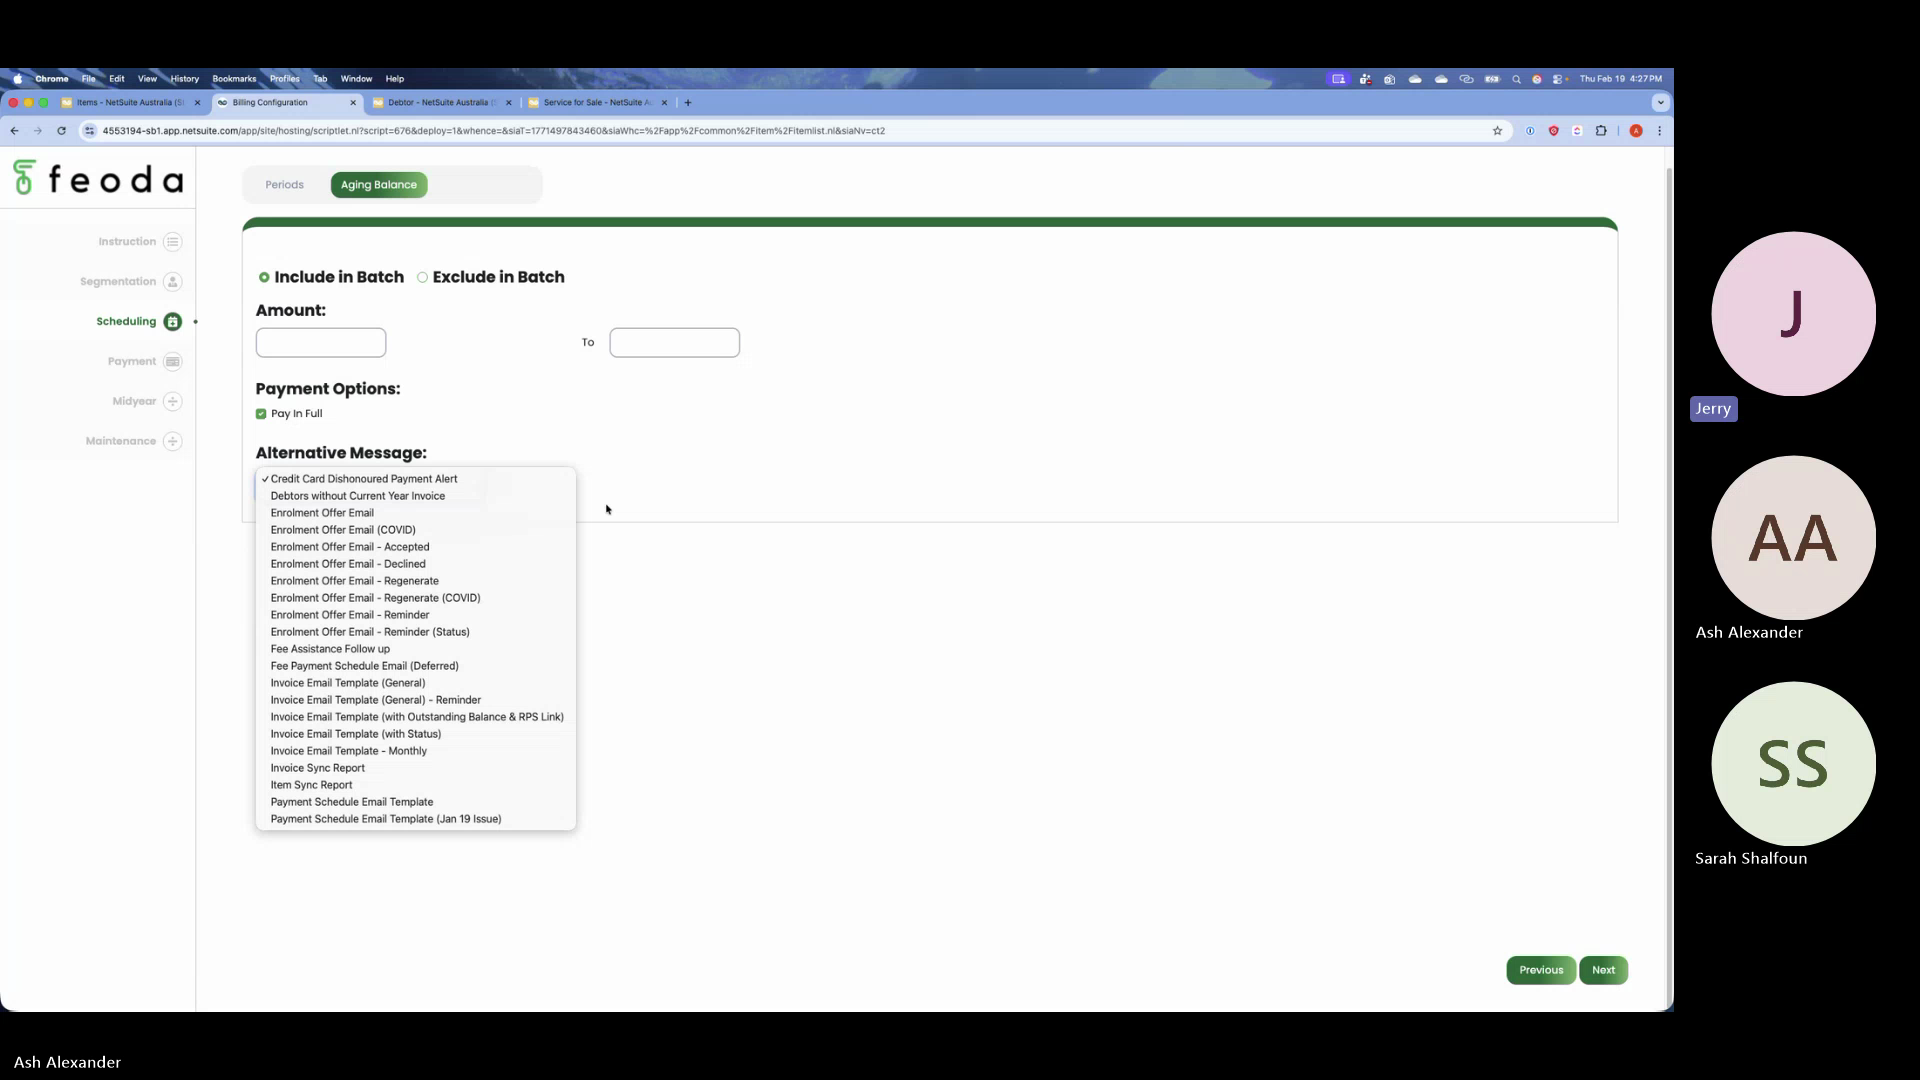
Task: Open the Instruction section icon in sidebar
Action: click(172, 241)
